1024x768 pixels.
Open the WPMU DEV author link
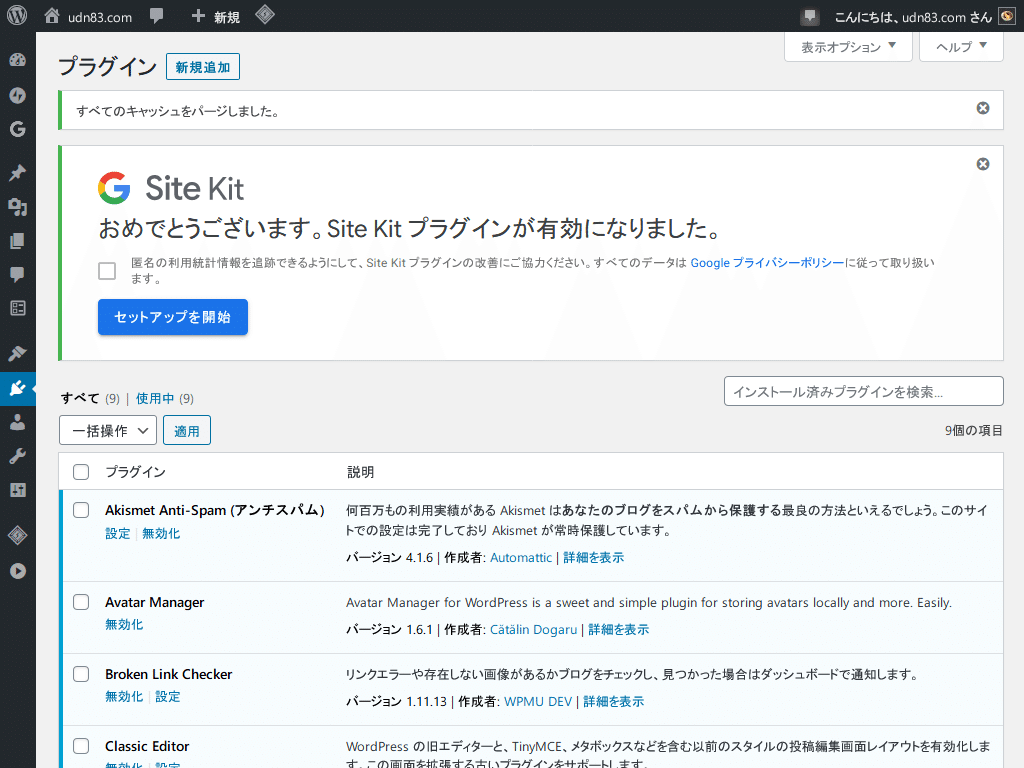(538, 701)
